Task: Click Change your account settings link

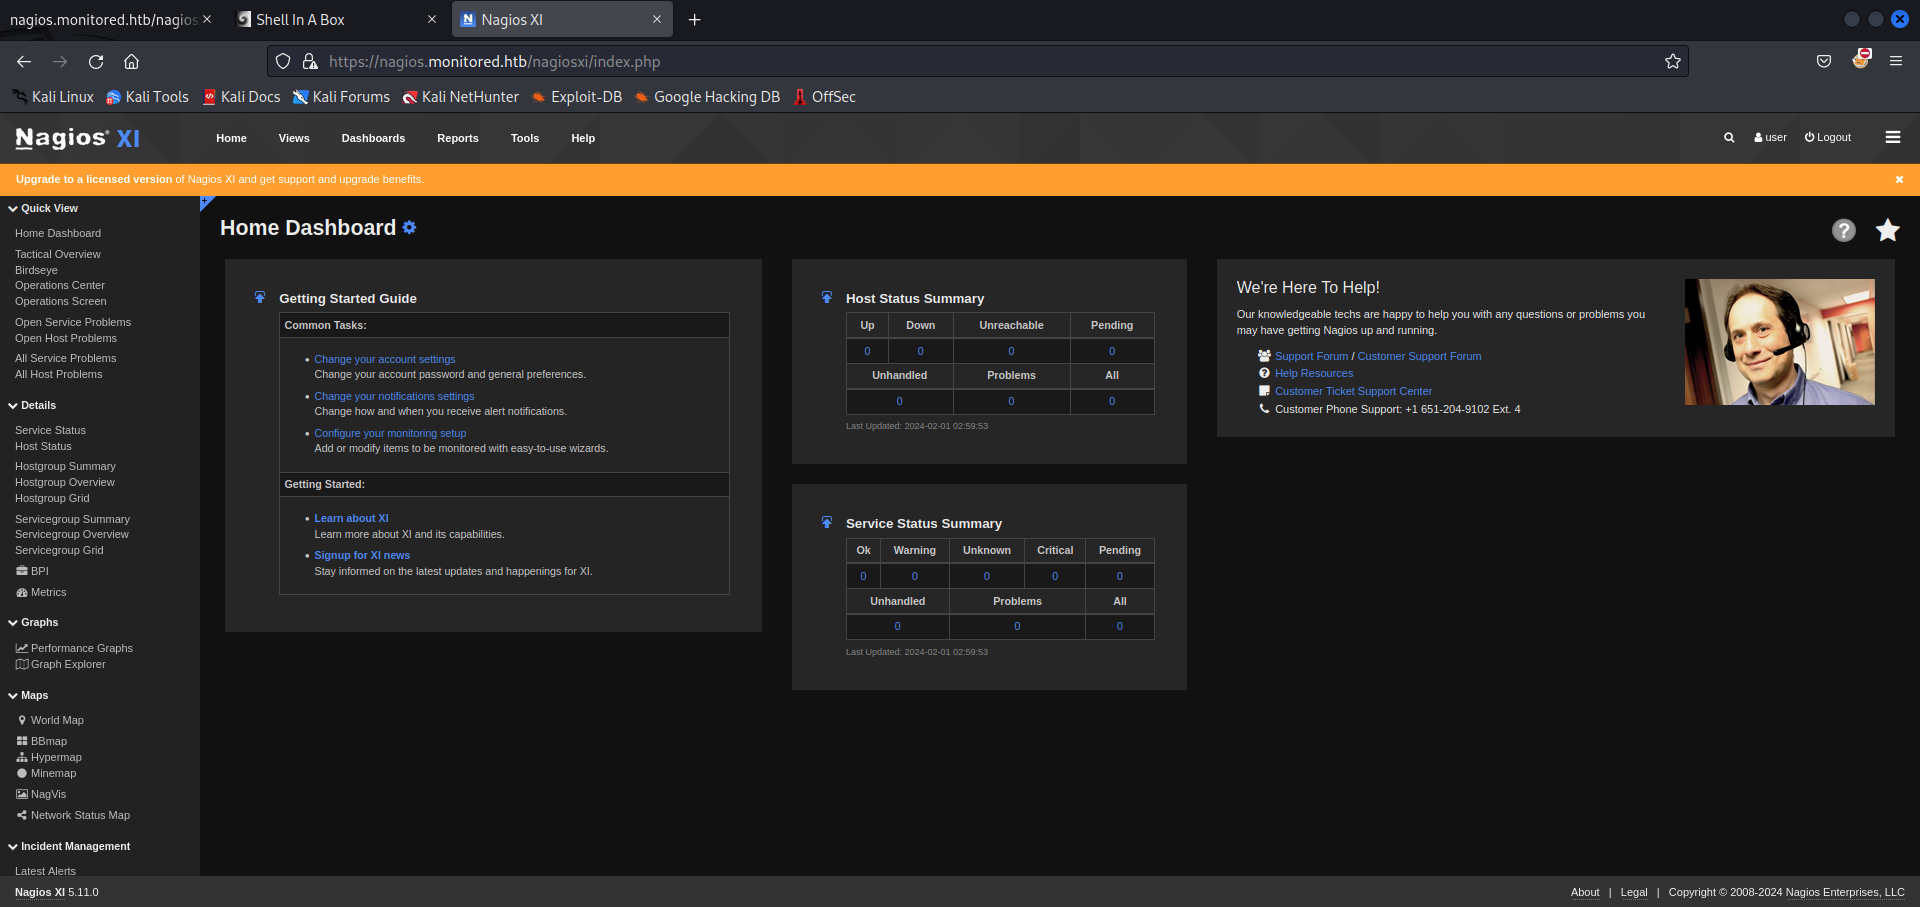Action: (385, 359)
